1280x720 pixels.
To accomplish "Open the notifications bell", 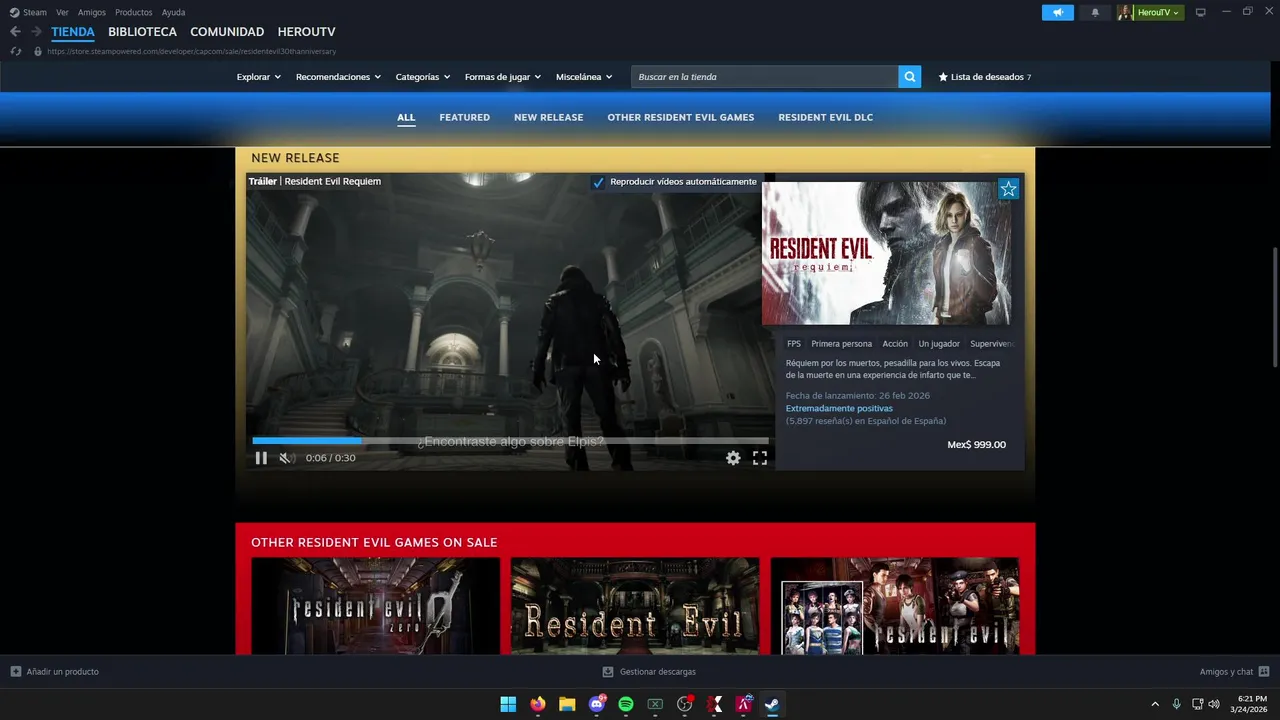I will tap(1095, 12).
